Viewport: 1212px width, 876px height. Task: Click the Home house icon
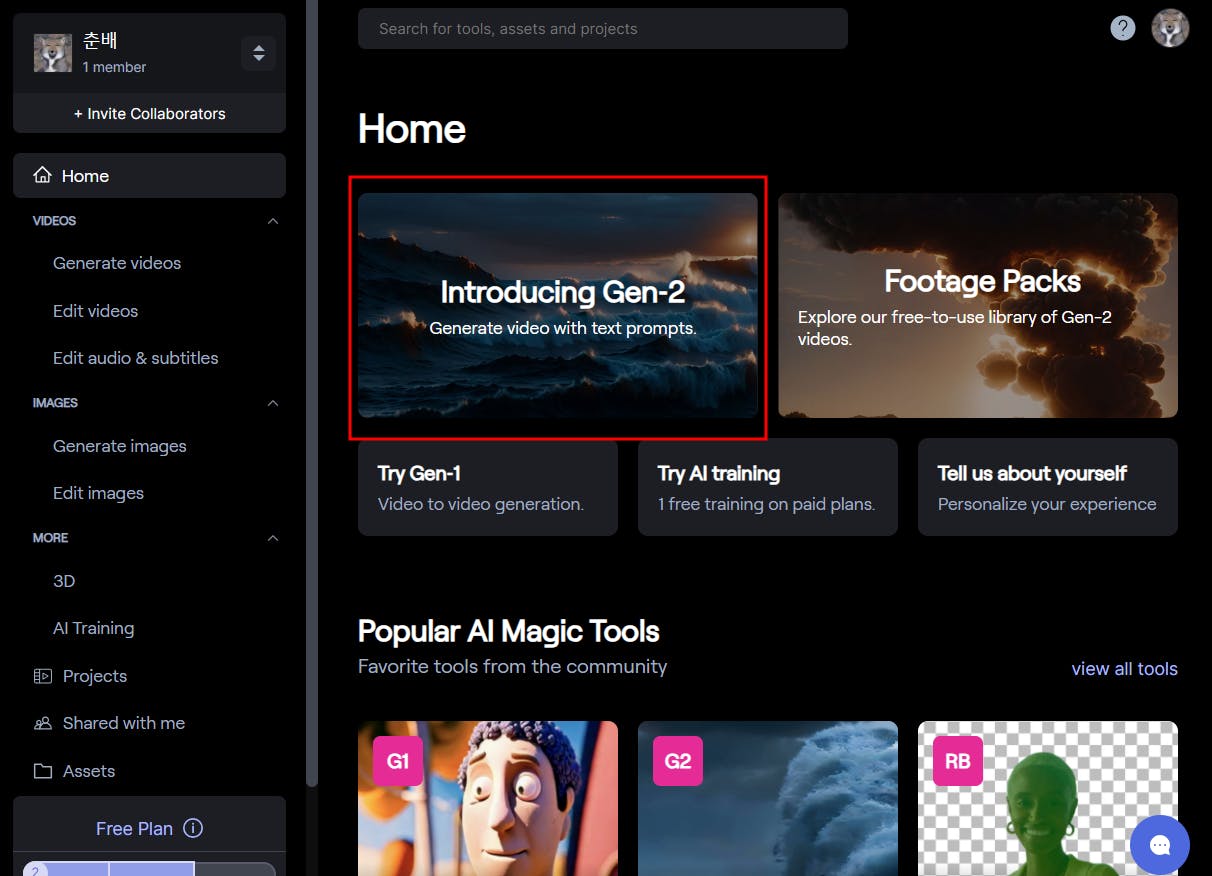(42, 175)
